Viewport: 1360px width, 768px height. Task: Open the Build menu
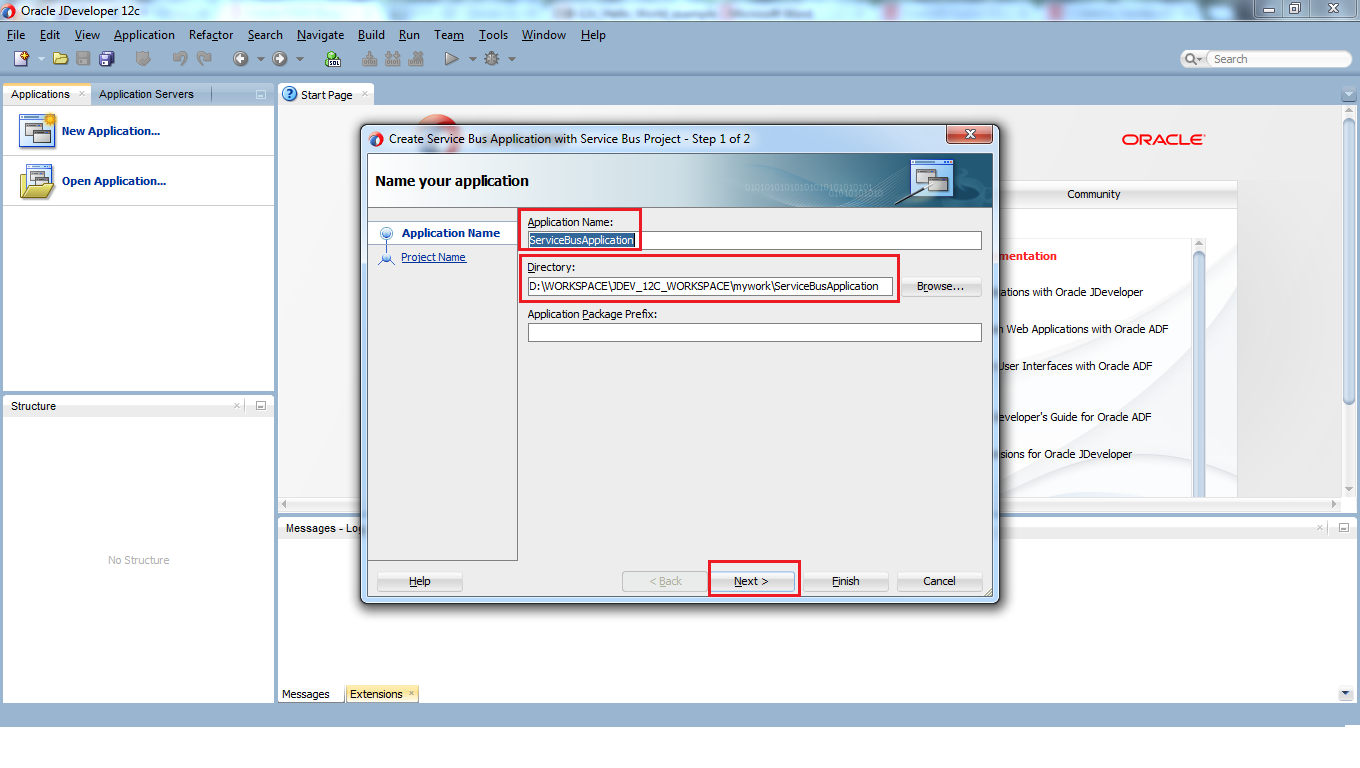pos(371,35)
